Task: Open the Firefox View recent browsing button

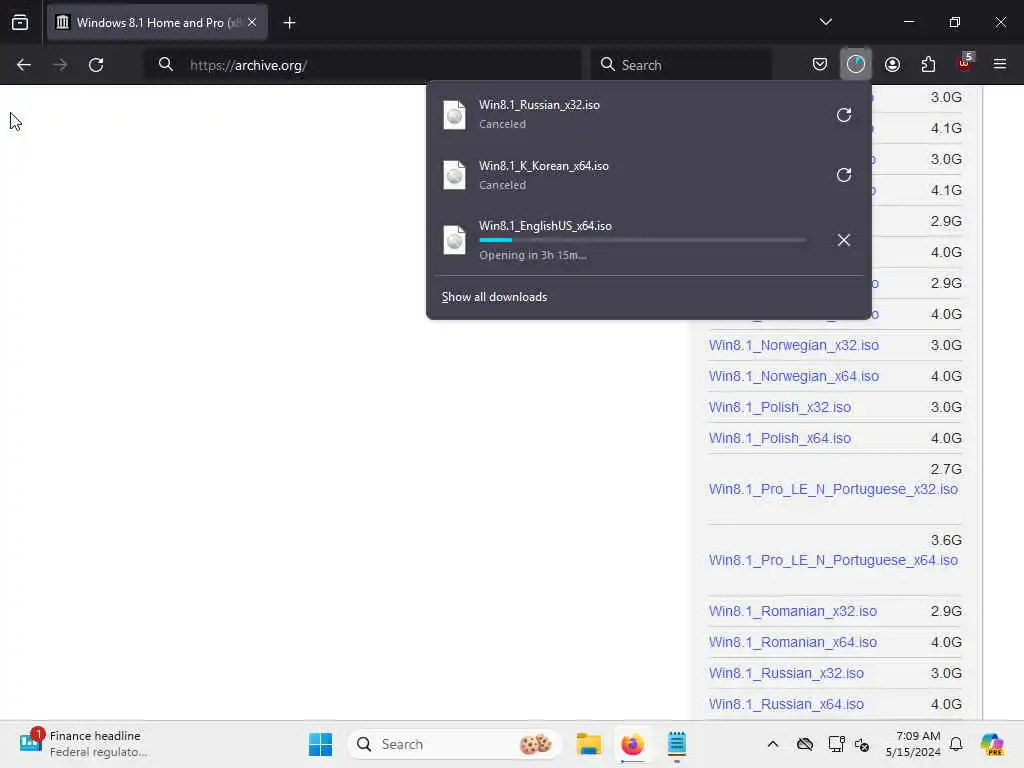Action: pos(20,22)
